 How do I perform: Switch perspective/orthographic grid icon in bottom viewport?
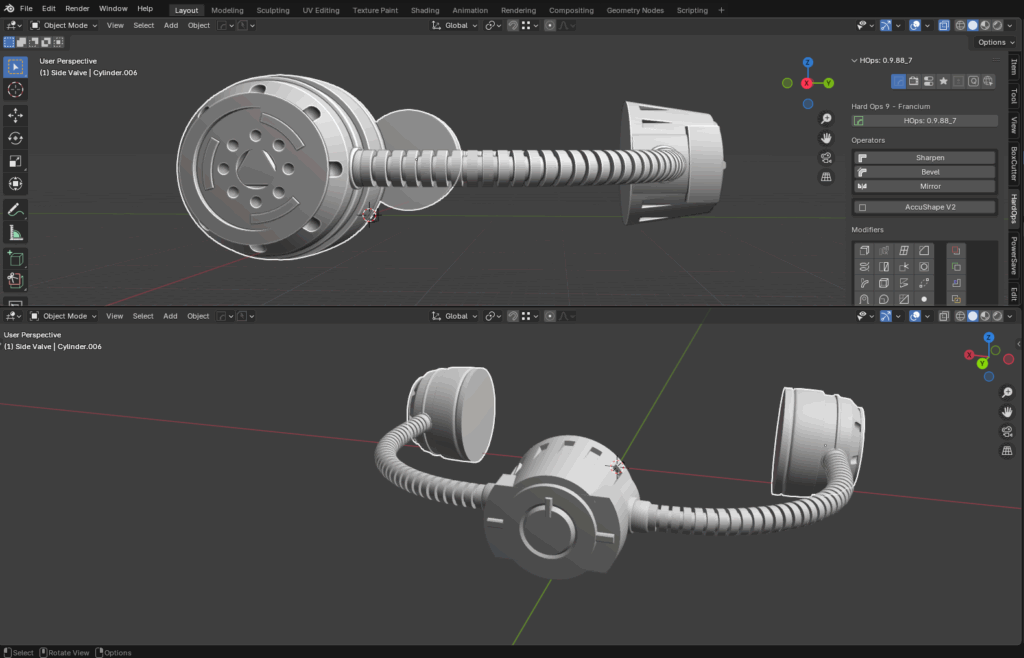1007,451
